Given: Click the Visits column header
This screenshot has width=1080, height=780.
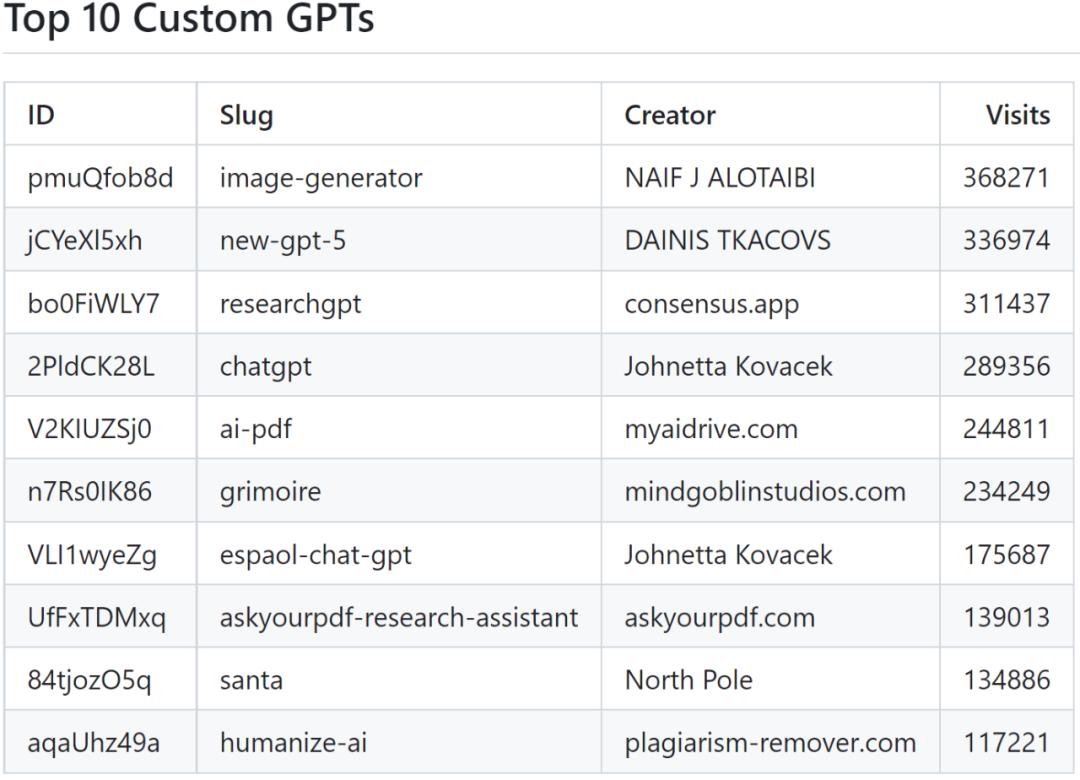Looking at the screenshot, I should coord(1017,115).
